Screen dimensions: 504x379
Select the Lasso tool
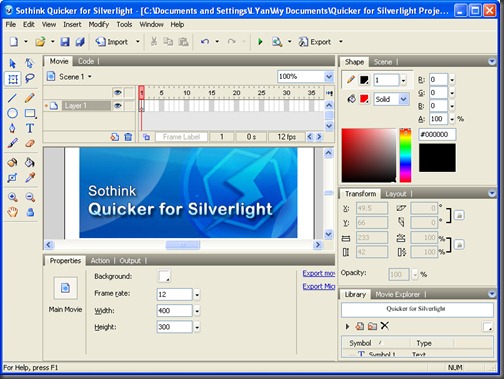tap(30, 78)
